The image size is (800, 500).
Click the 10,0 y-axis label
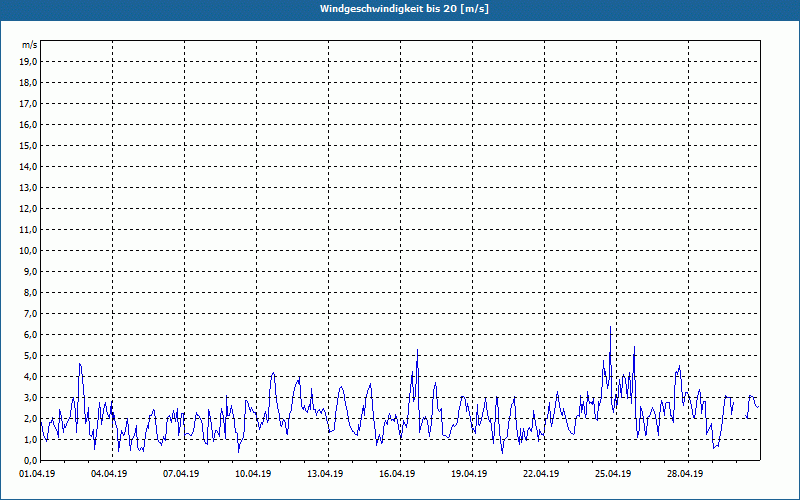click(x=28, y=251)
